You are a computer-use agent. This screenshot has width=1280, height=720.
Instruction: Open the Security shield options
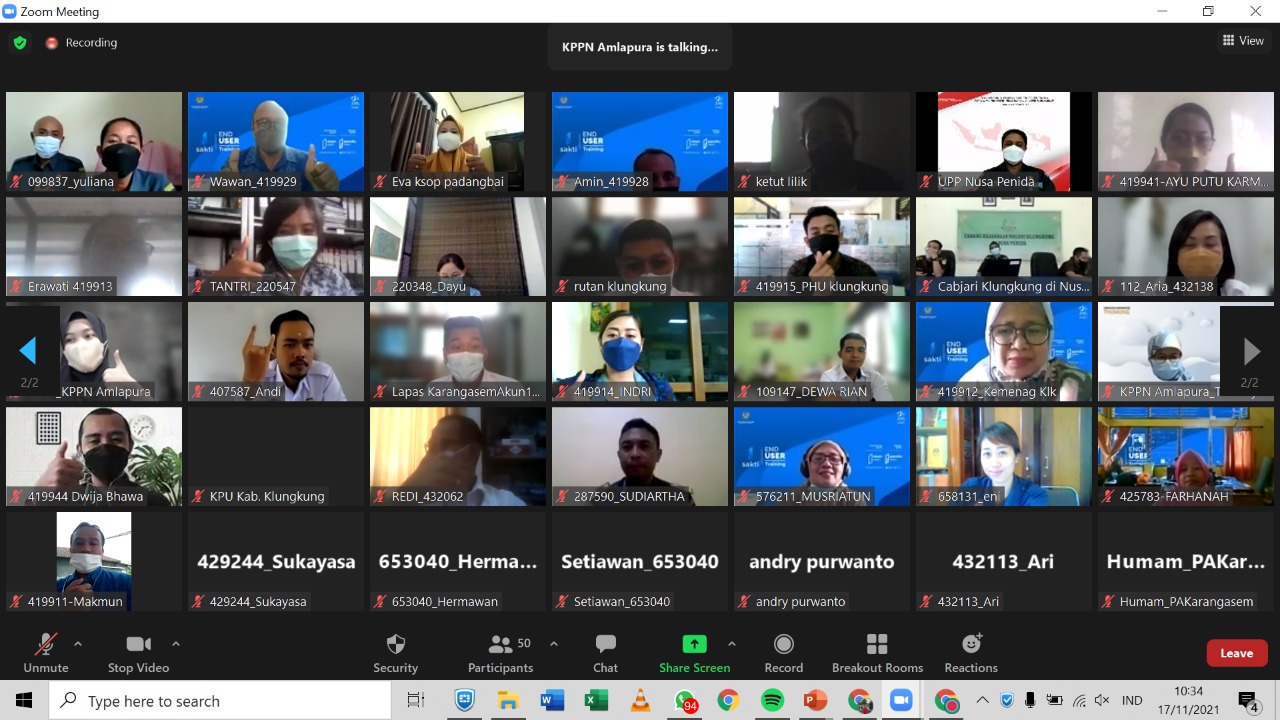click(395, 652)
